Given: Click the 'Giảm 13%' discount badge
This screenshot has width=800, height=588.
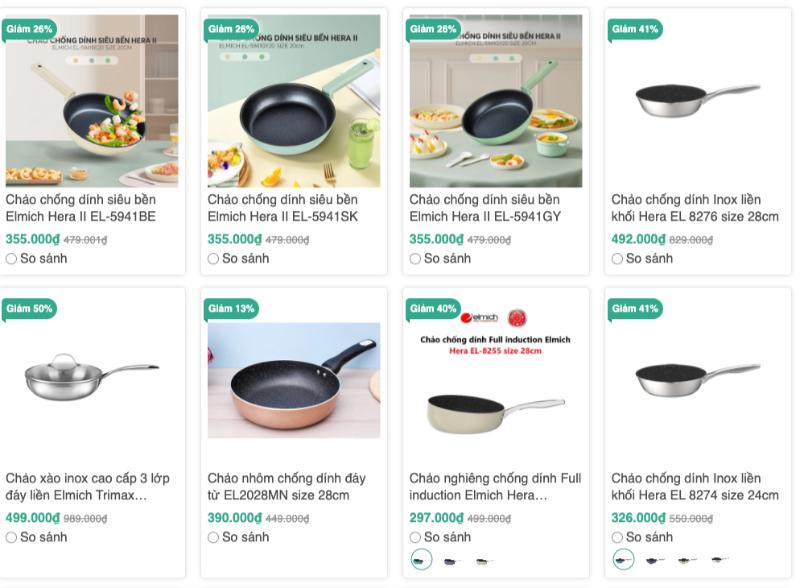Looking at the screenshot, I should pyautogui.click(x=232, y=308).
